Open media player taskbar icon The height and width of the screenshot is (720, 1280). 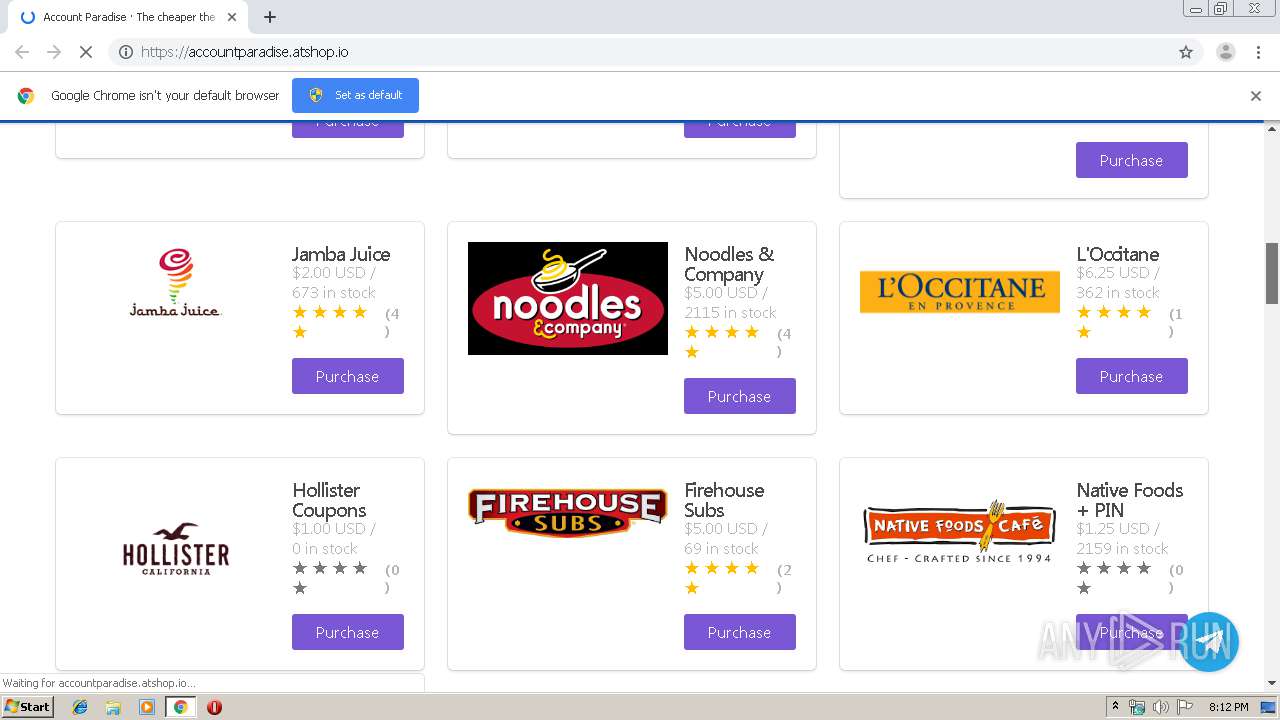pyautogui.click(x=147, y=707)
